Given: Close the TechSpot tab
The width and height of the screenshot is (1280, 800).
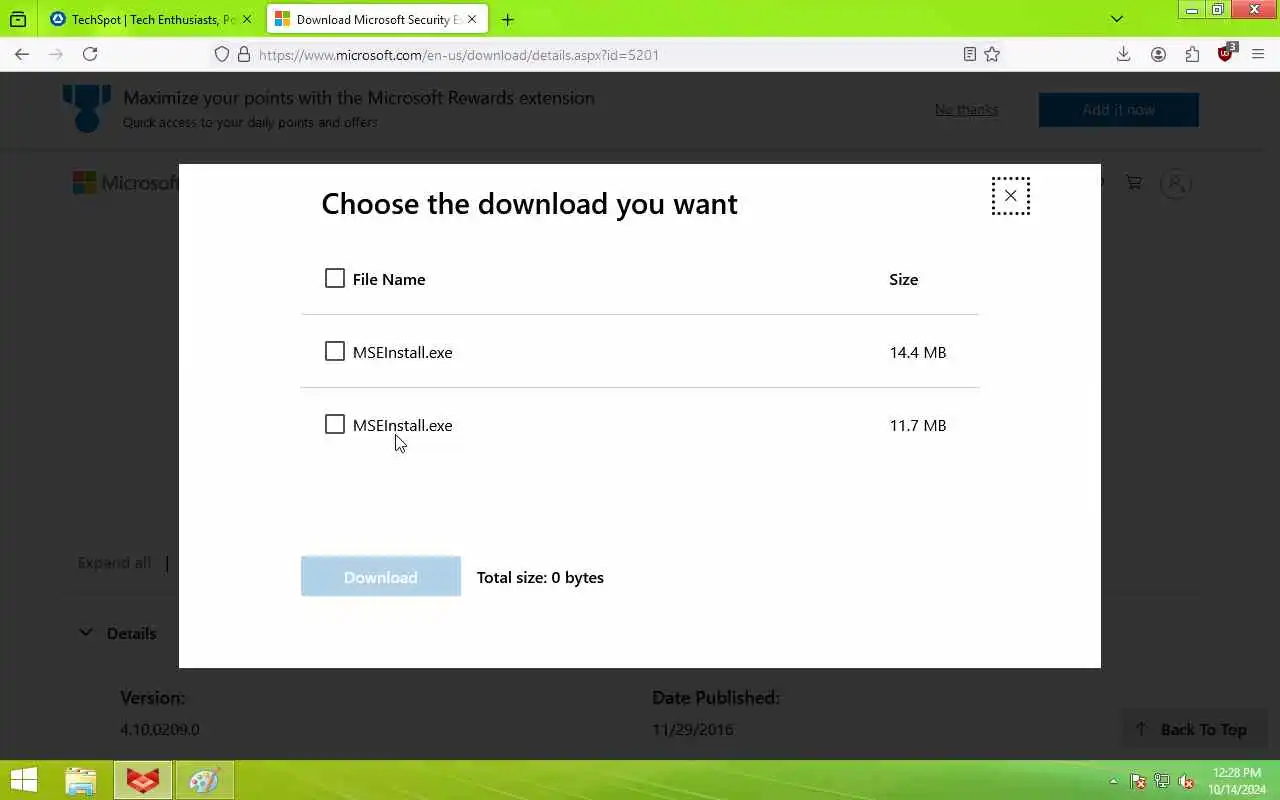Looking at the screenshot, I should [247, 19].
